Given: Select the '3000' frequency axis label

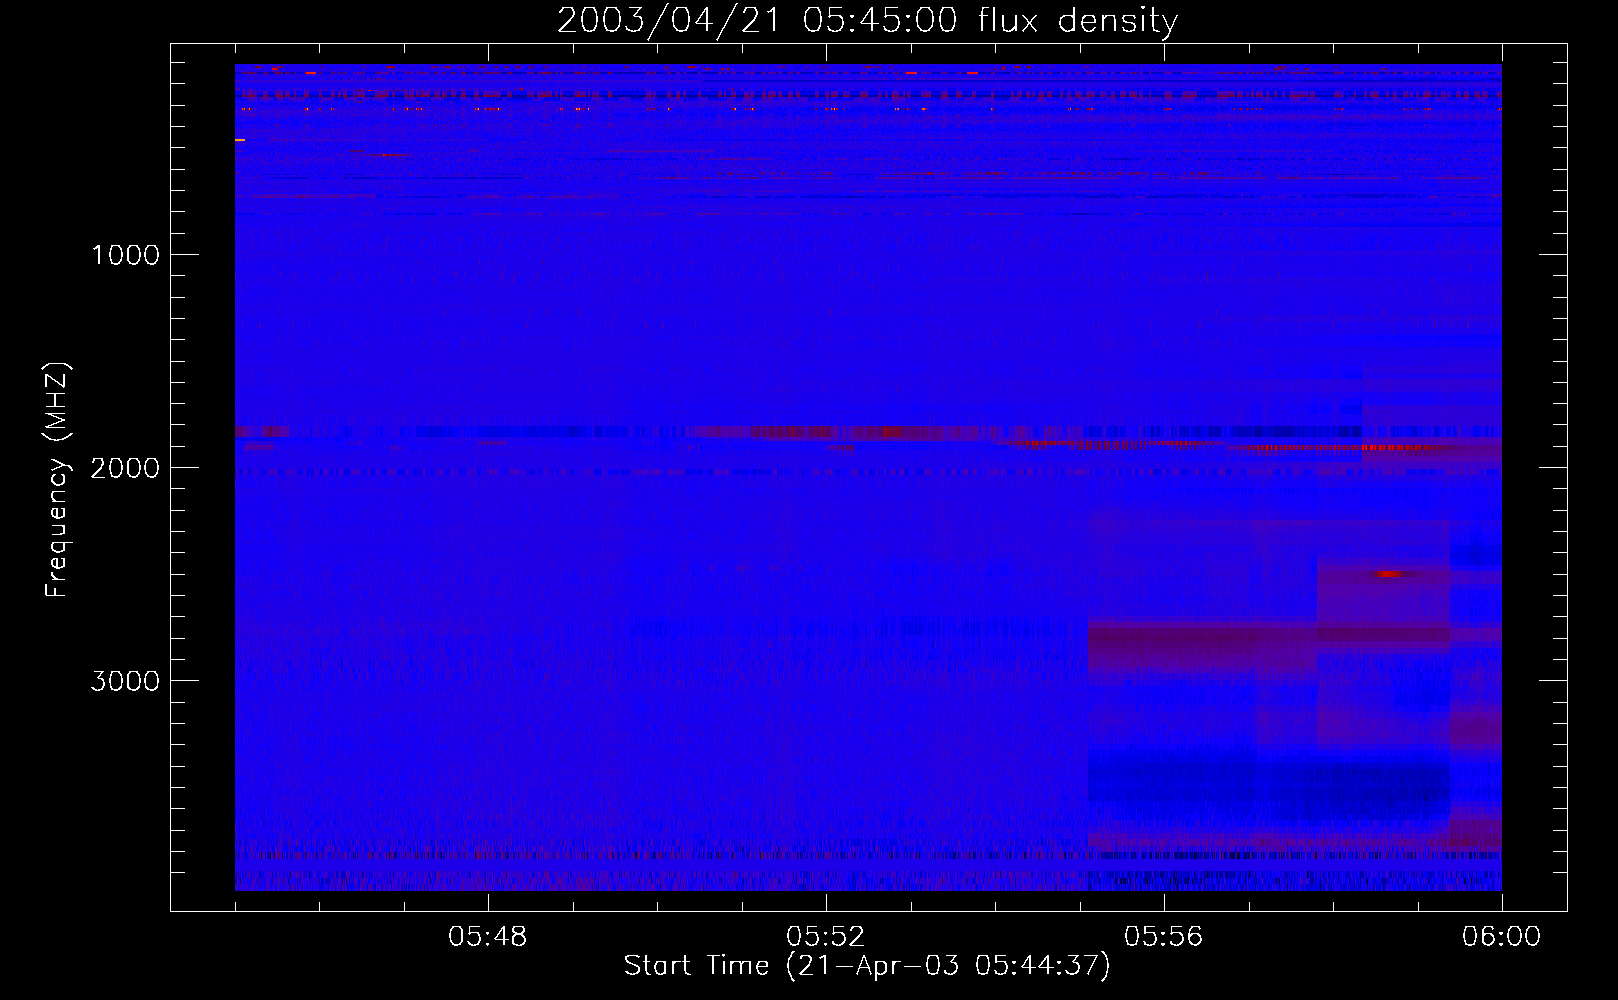Looking at the screenshot, I should tap(126, 681).
